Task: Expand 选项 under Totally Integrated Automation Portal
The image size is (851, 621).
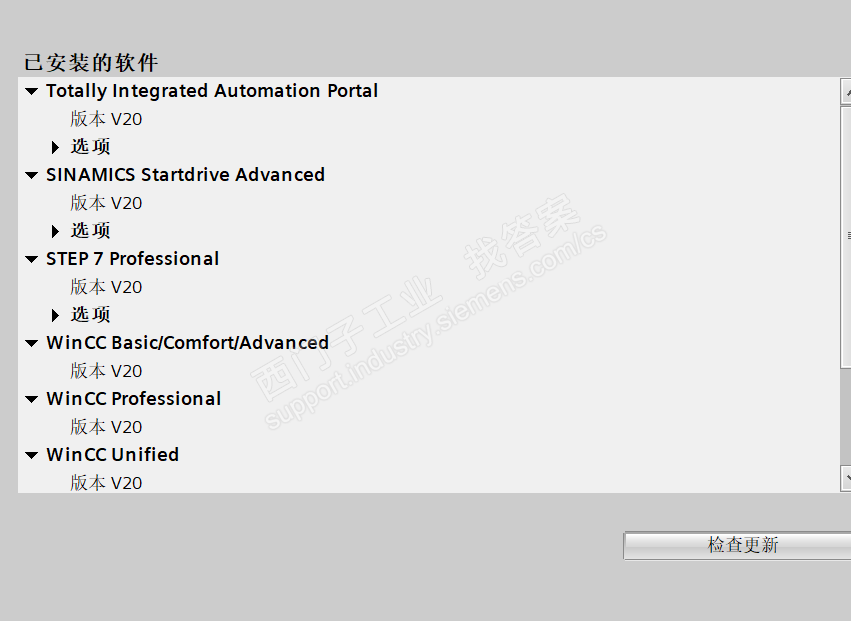Action: (x=56, y=147)
